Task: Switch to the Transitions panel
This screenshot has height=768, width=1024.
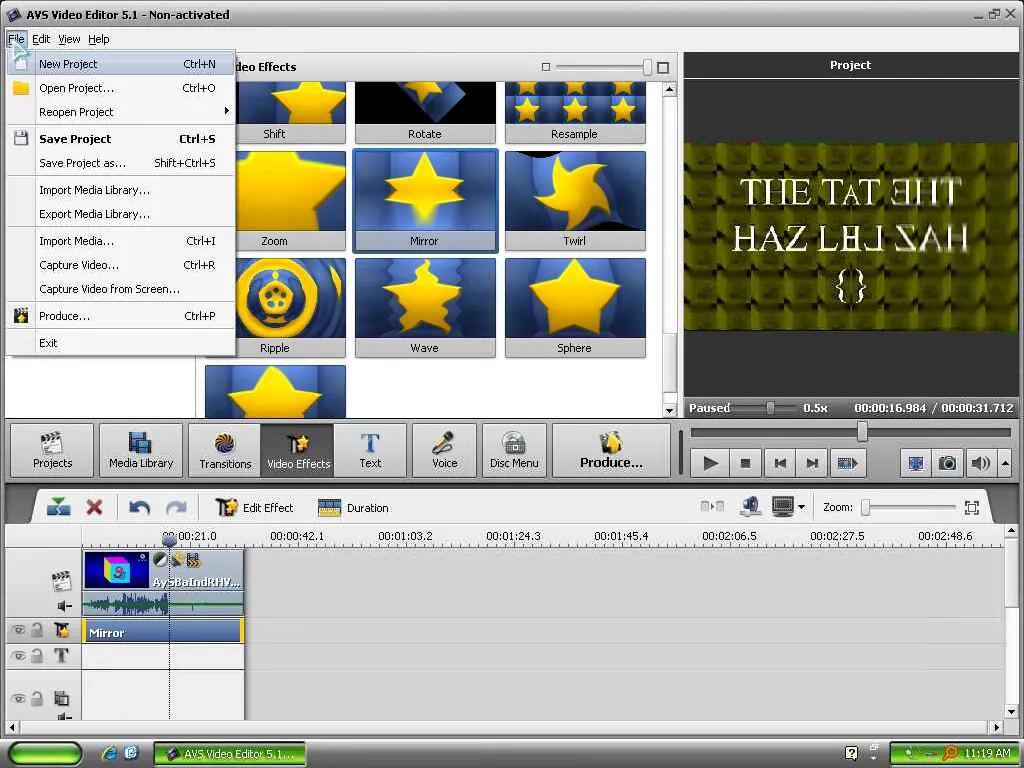Action: pyautogui.click(x=225, y=451)
